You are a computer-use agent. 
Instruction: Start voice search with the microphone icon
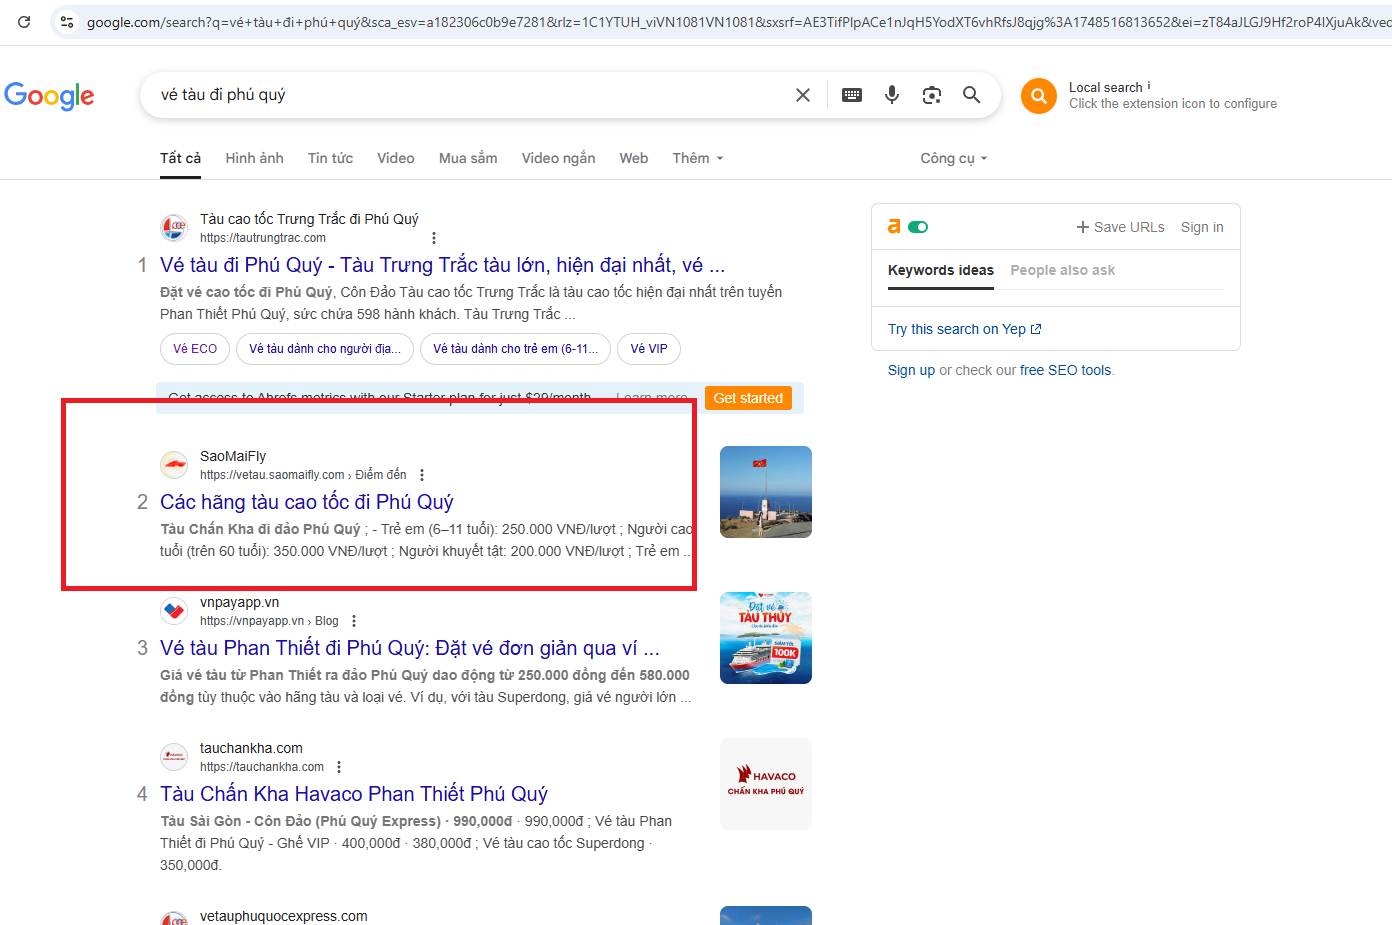[x=892, y=95]
